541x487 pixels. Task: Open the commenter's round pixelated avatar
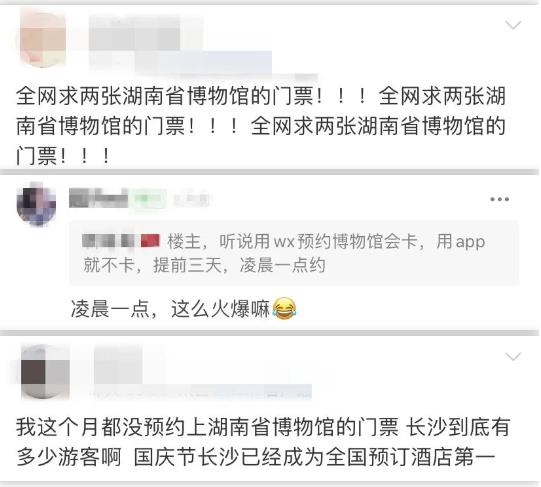(x=37, y=204)
